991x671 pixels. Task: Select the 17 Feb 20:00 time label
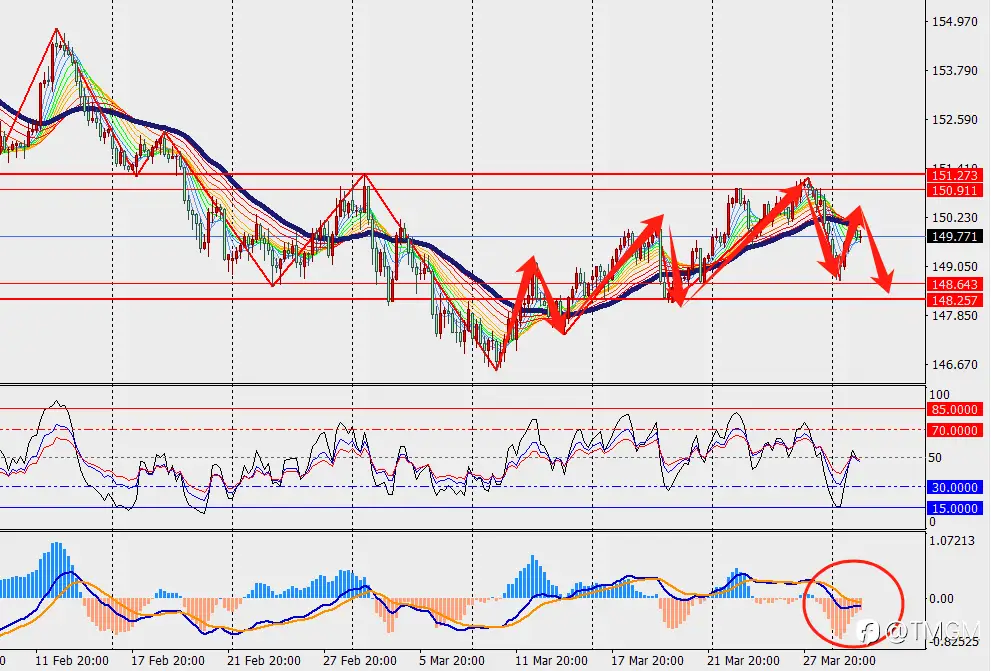click(167, 661)
